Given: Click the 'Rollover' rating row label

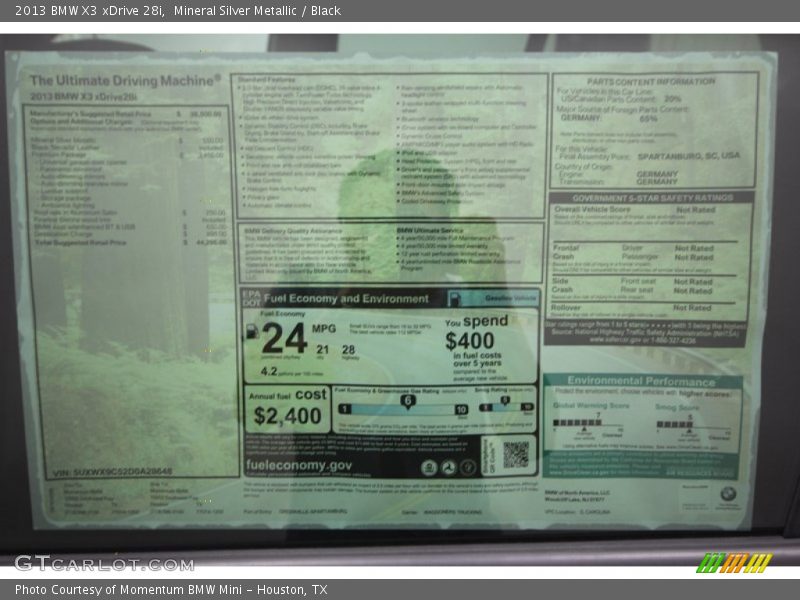Looking at the screenshot, I should point(566,308).
